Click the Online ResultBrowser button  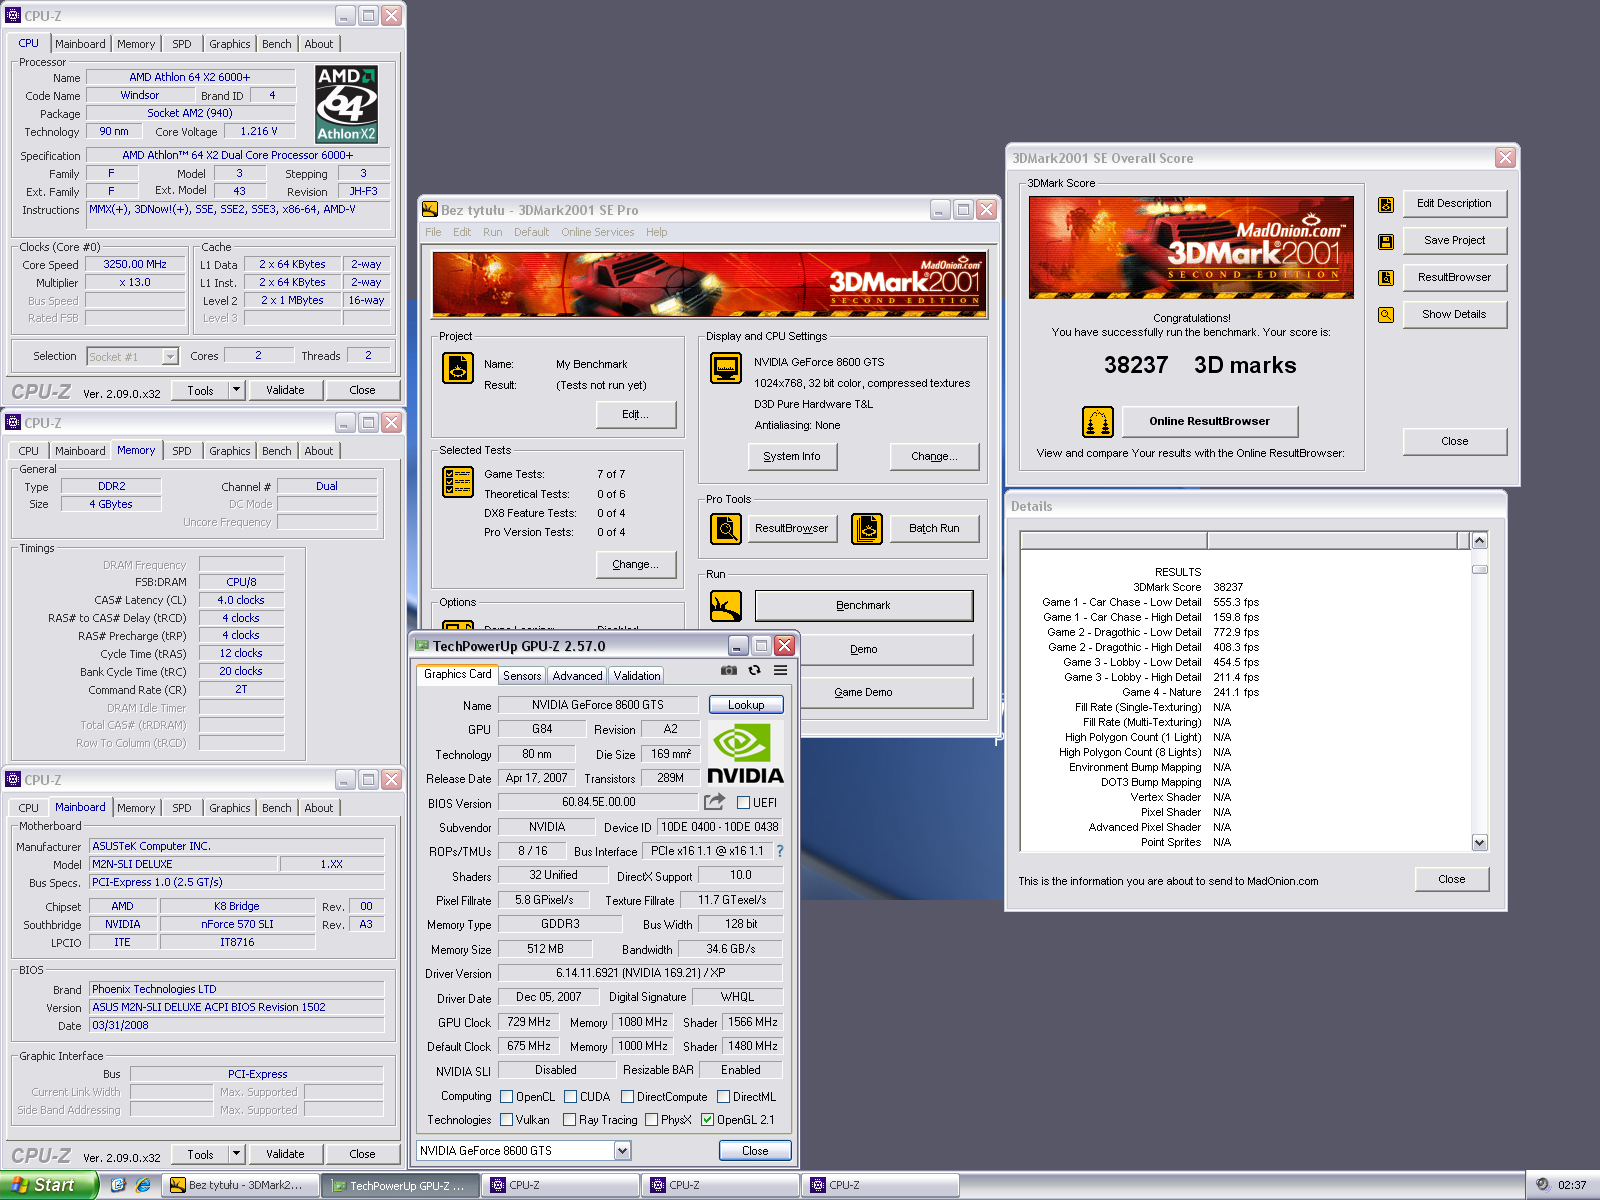[1210, 421]
